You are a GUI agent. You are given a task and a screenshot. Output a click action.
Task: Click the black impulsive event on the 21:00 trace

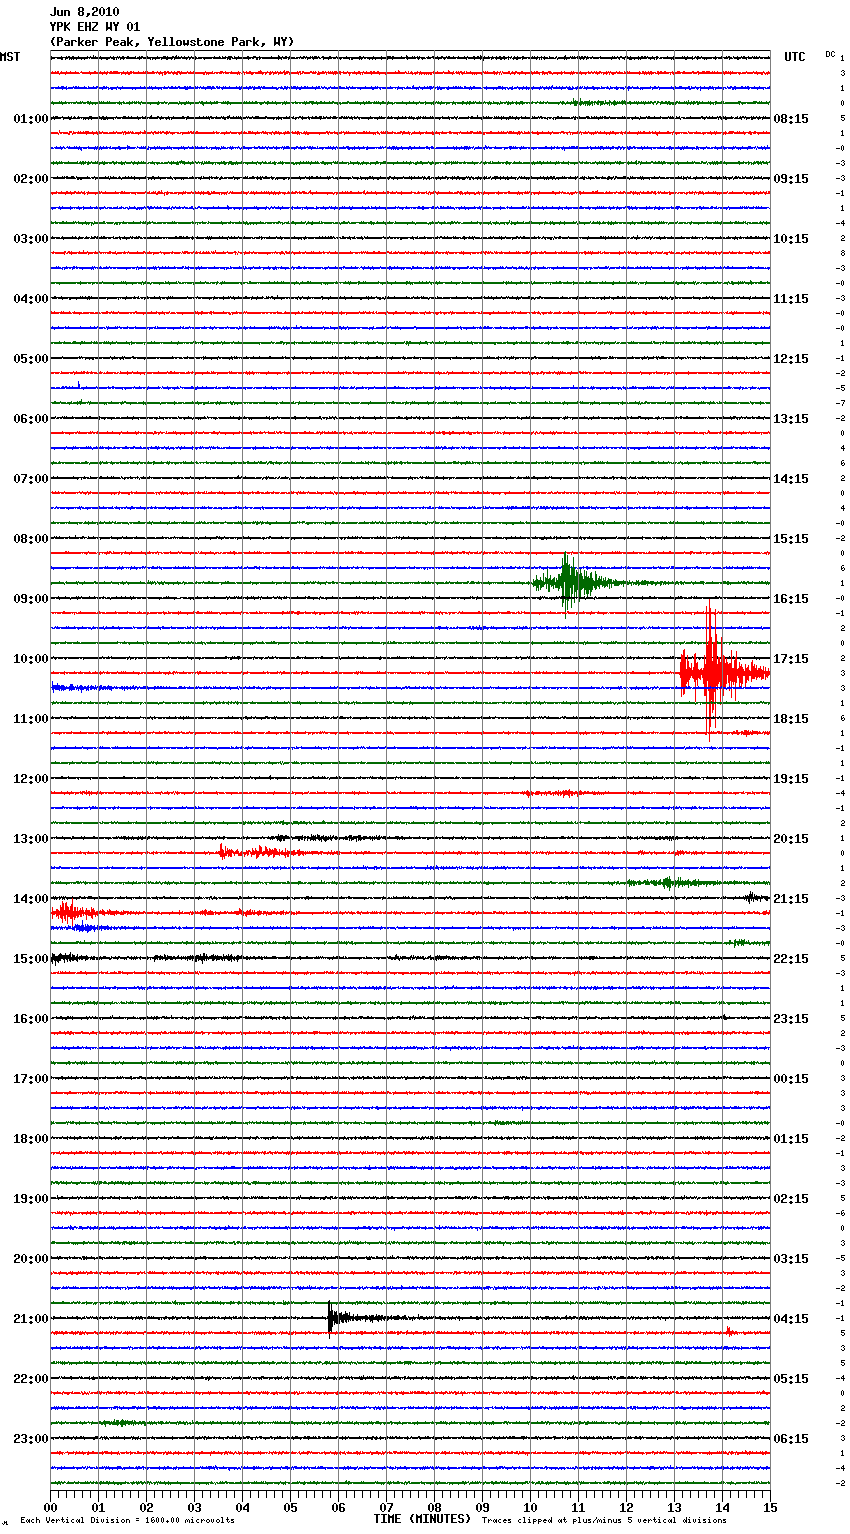pyautogui.click(x=345, y=1318)
